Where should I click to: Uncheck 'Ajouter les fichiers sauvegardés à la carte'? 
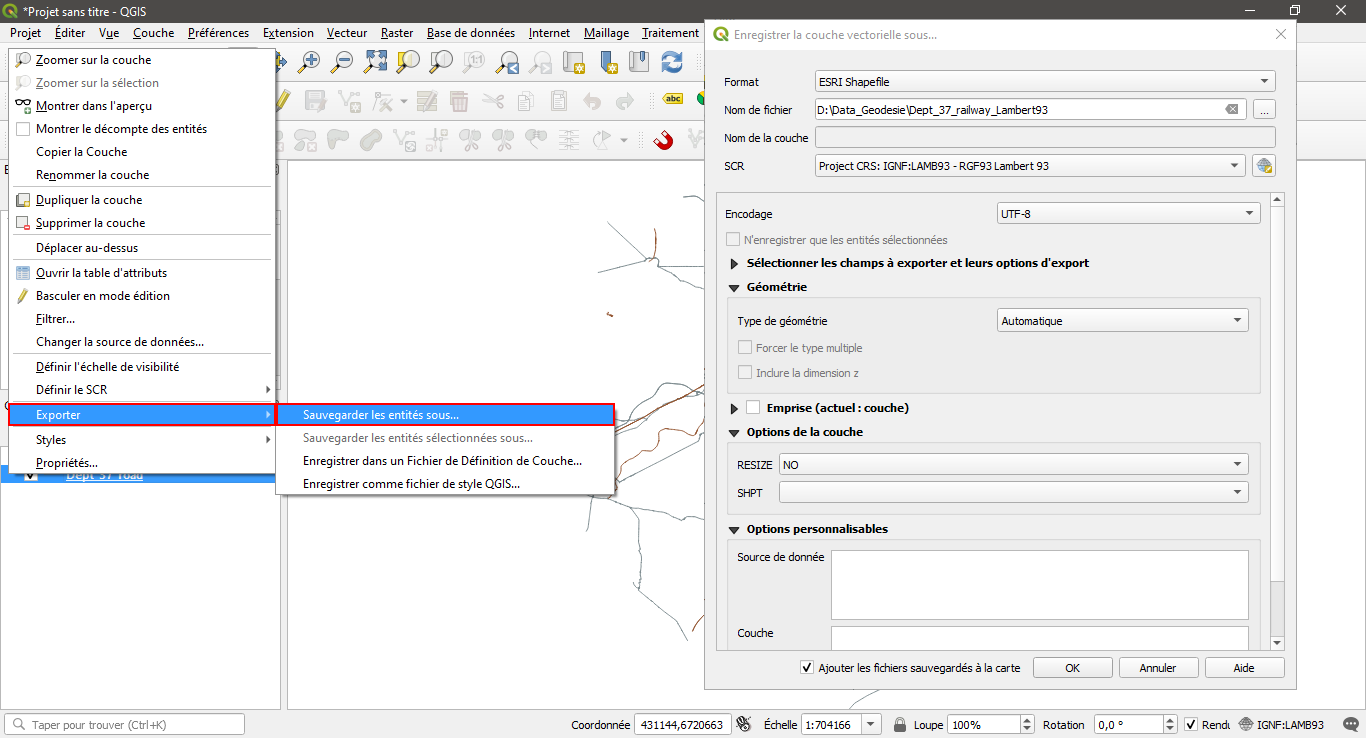807,667
